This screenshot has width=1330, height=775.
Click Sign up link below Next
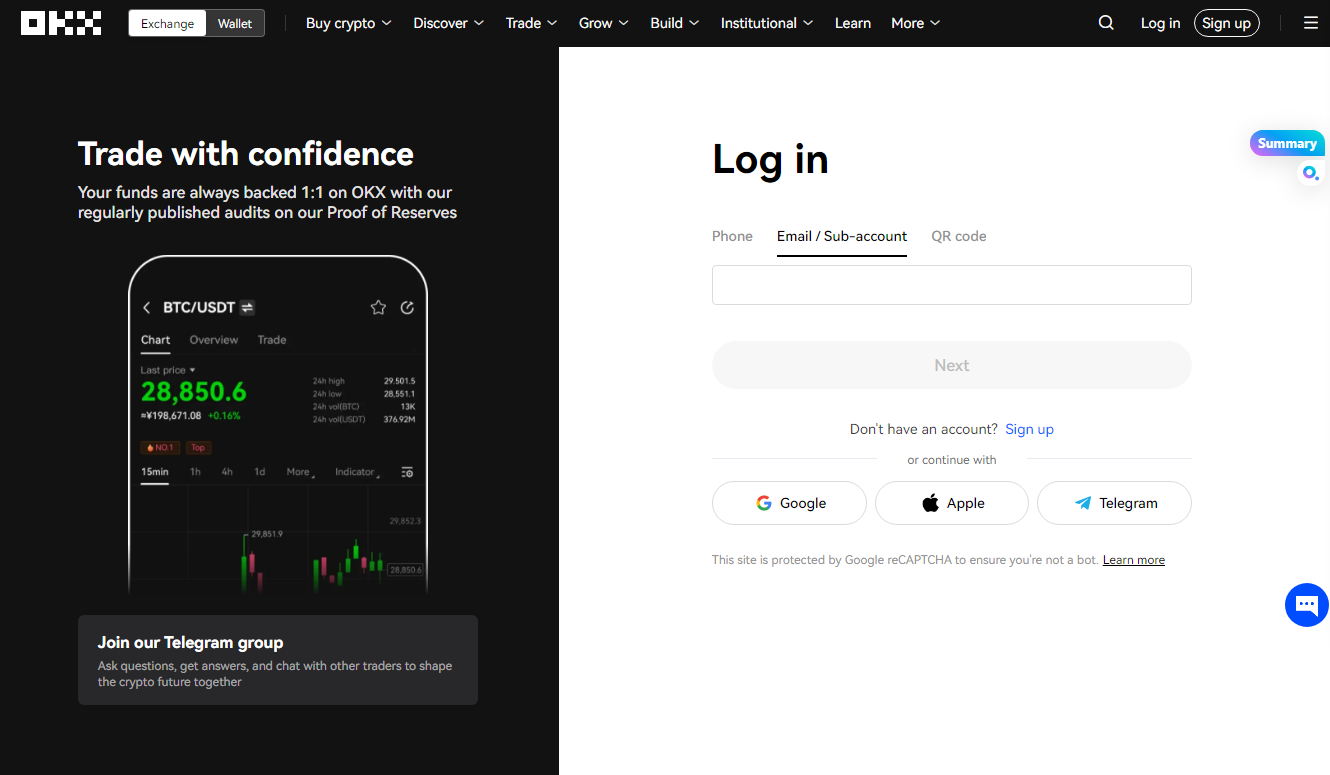point(1030,429)
